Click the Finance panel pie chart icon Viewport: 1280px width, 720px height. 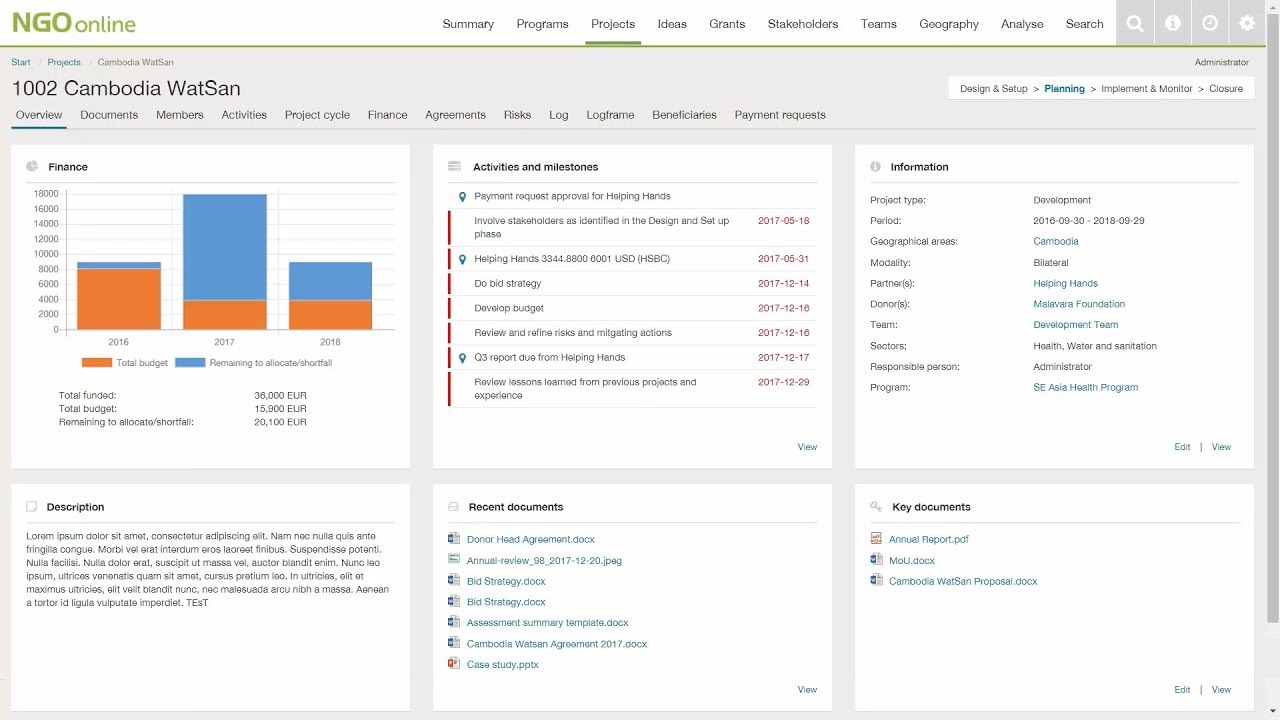[32, 166]
